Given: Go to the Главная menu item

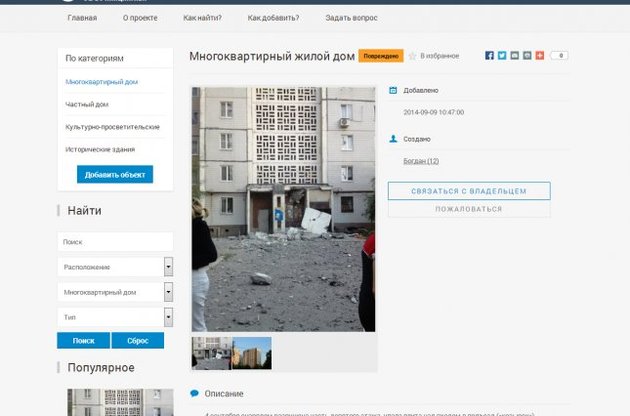Looking at the screenshot, I should coord(82,18).
